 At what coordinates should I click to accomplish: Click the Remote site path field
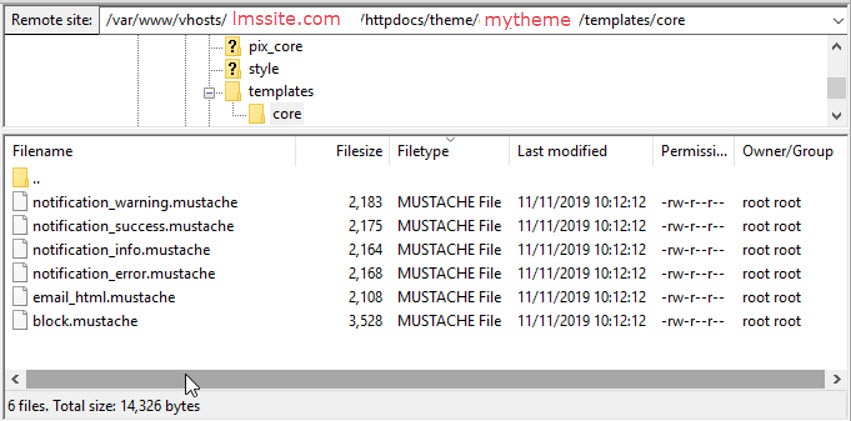(460, 20)
